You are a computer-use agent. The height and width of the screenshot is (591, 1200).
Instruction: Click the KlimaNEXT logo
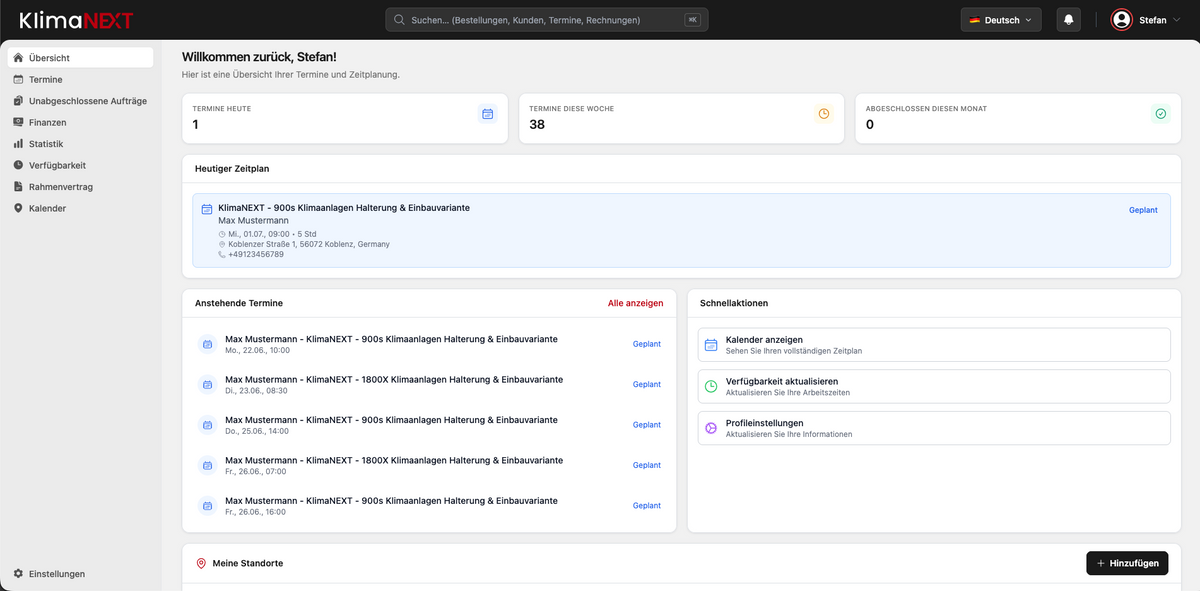tap(76, 20)
